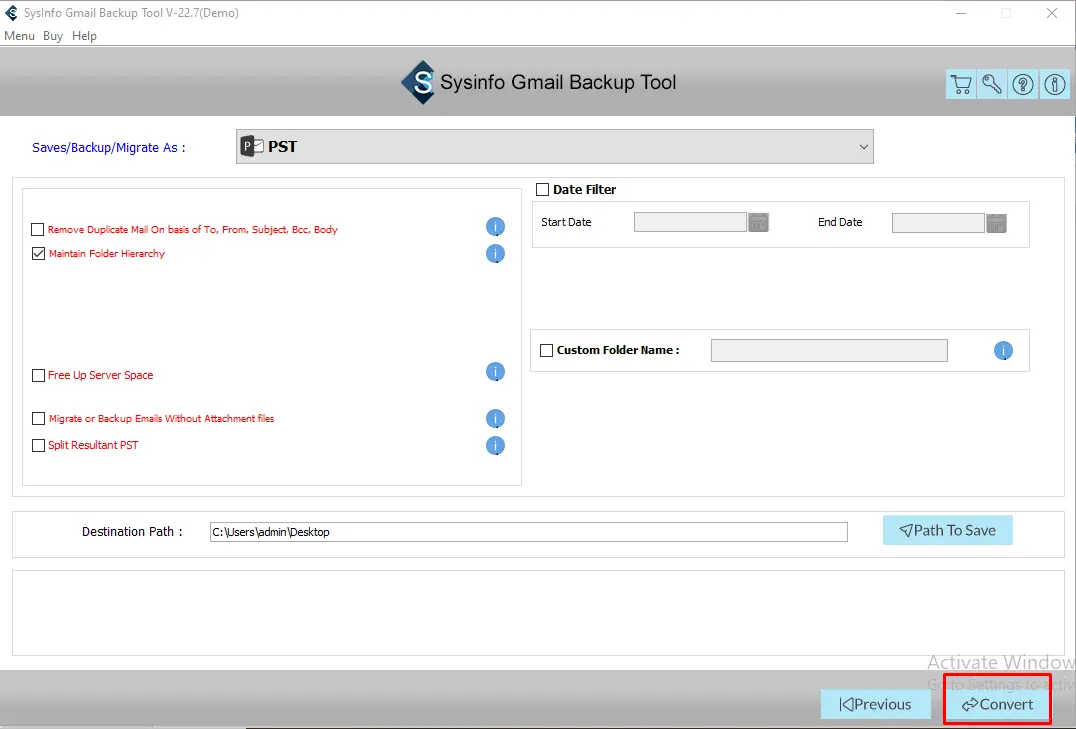The height and width of the screenshot is (729, 1076).
Task: Click the Destination Path label
Action: pos(132,532)
